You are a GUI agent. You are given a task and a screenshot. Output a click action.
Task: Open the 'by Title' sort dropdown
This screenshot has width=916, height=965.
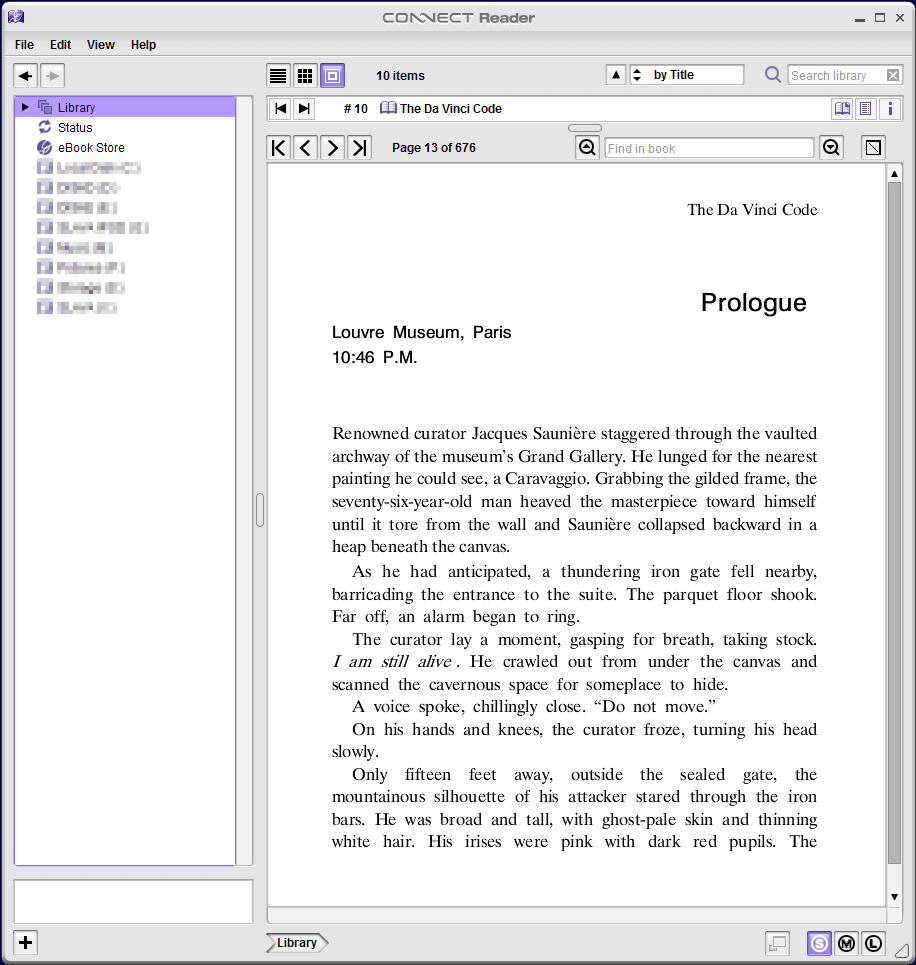(686, 75)
